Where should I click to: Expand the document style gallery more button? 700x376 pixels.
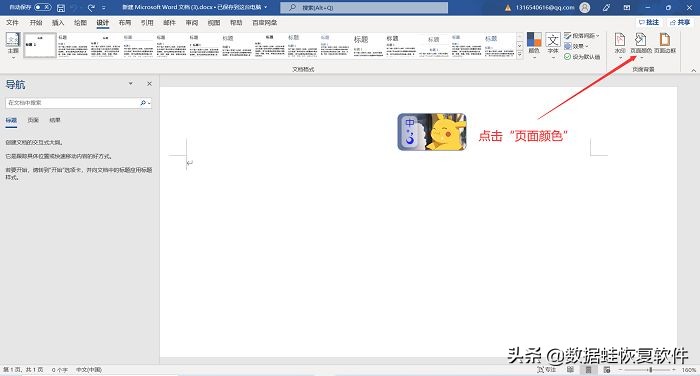[x=520, y=54]
